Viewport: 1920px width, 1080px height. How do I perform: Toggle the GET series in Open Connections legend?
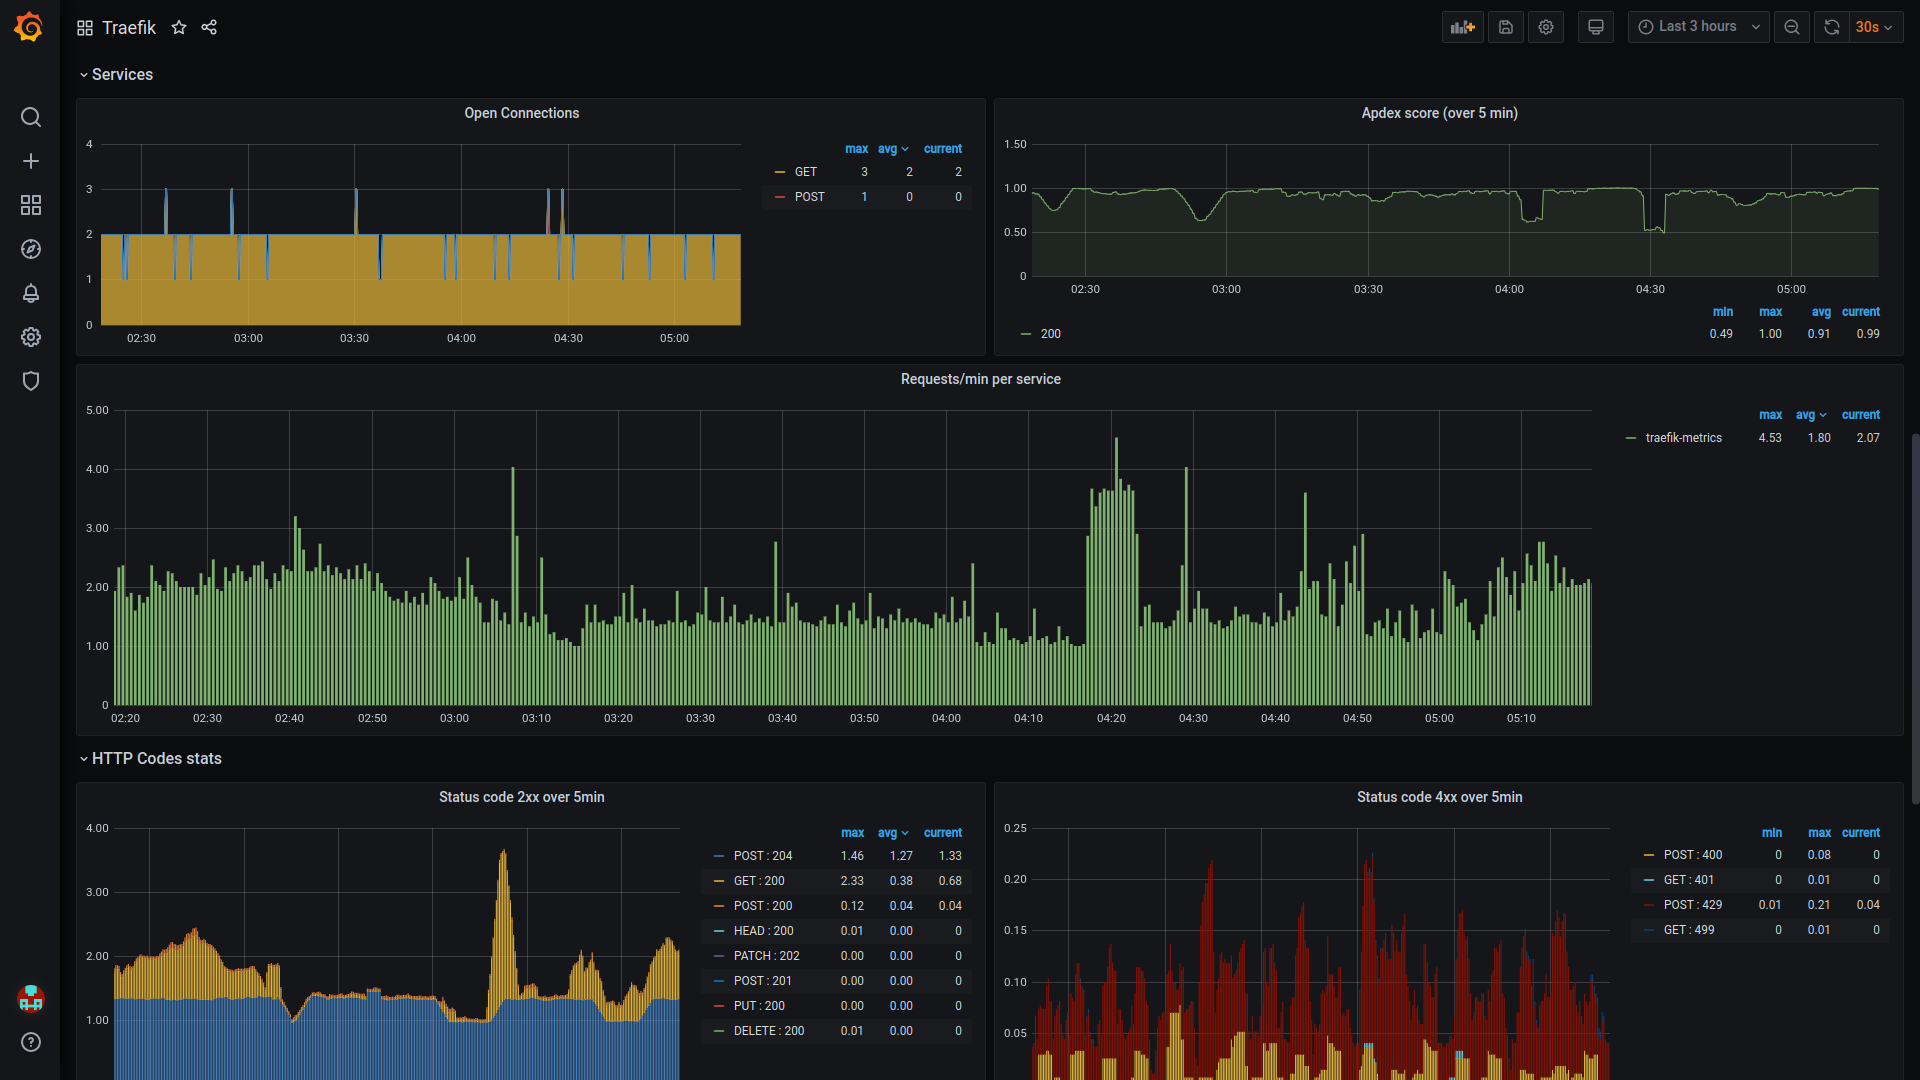pos(805,172)
